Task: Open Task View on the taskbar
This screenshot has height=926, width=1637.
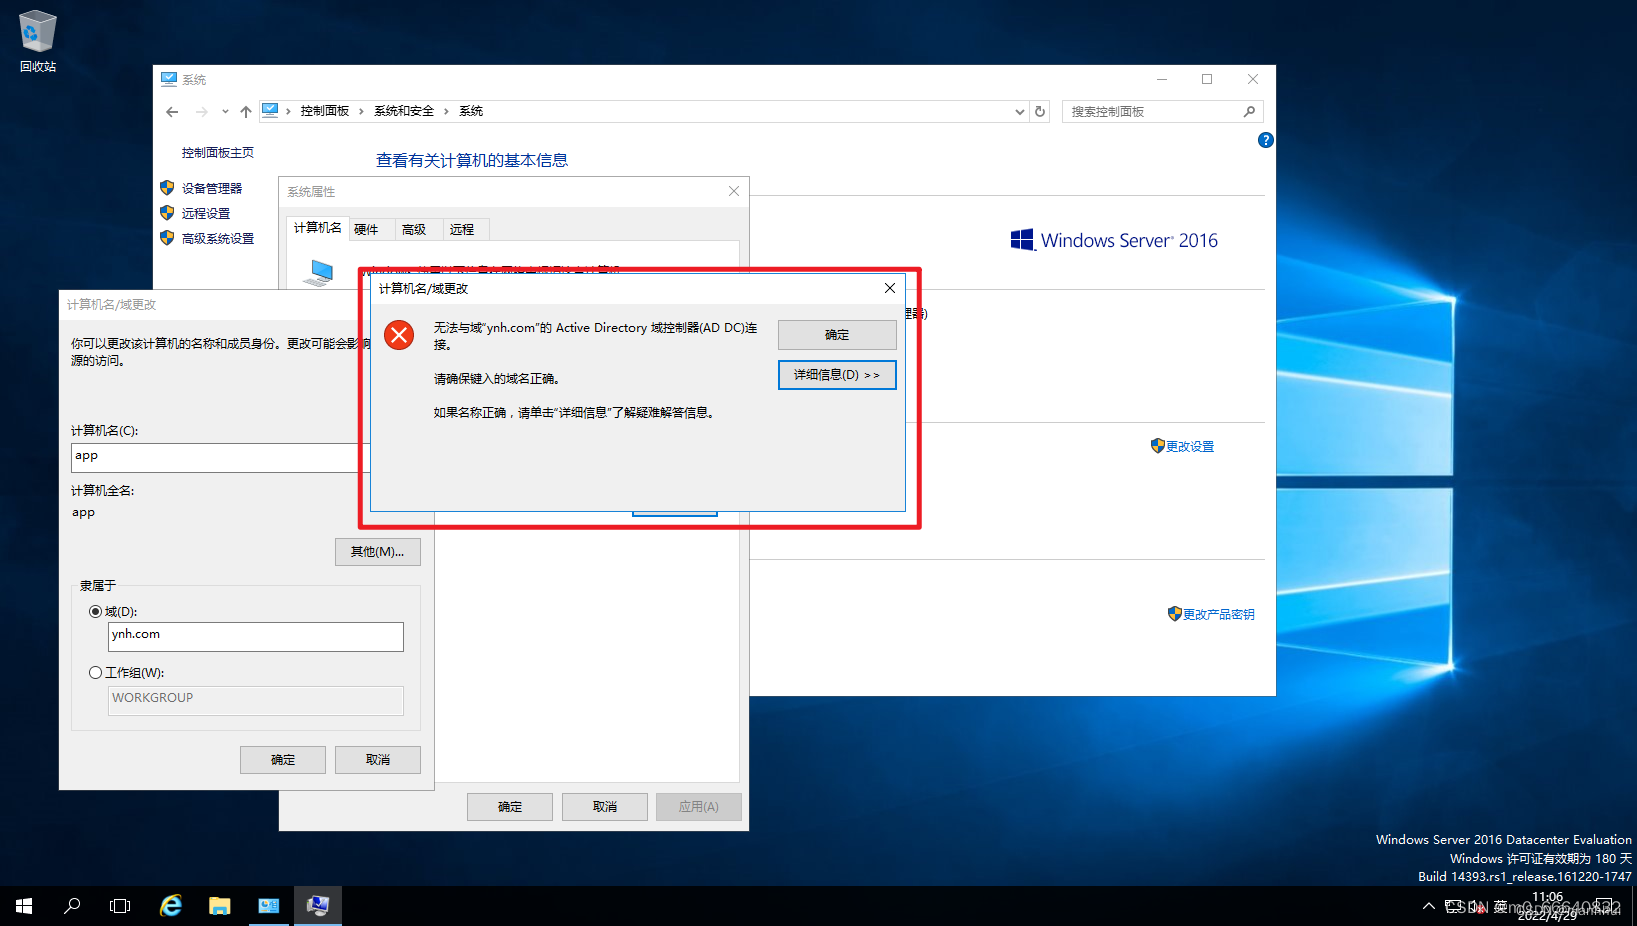Action: click(x=120, y=906)
